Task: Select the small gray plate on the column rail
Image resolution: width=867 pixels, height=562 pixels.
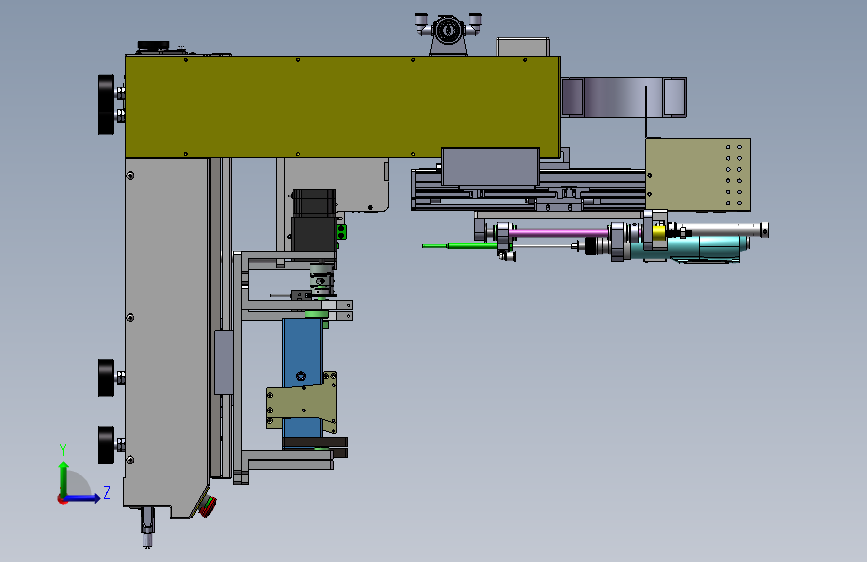Action: click(x=223, y=362)
